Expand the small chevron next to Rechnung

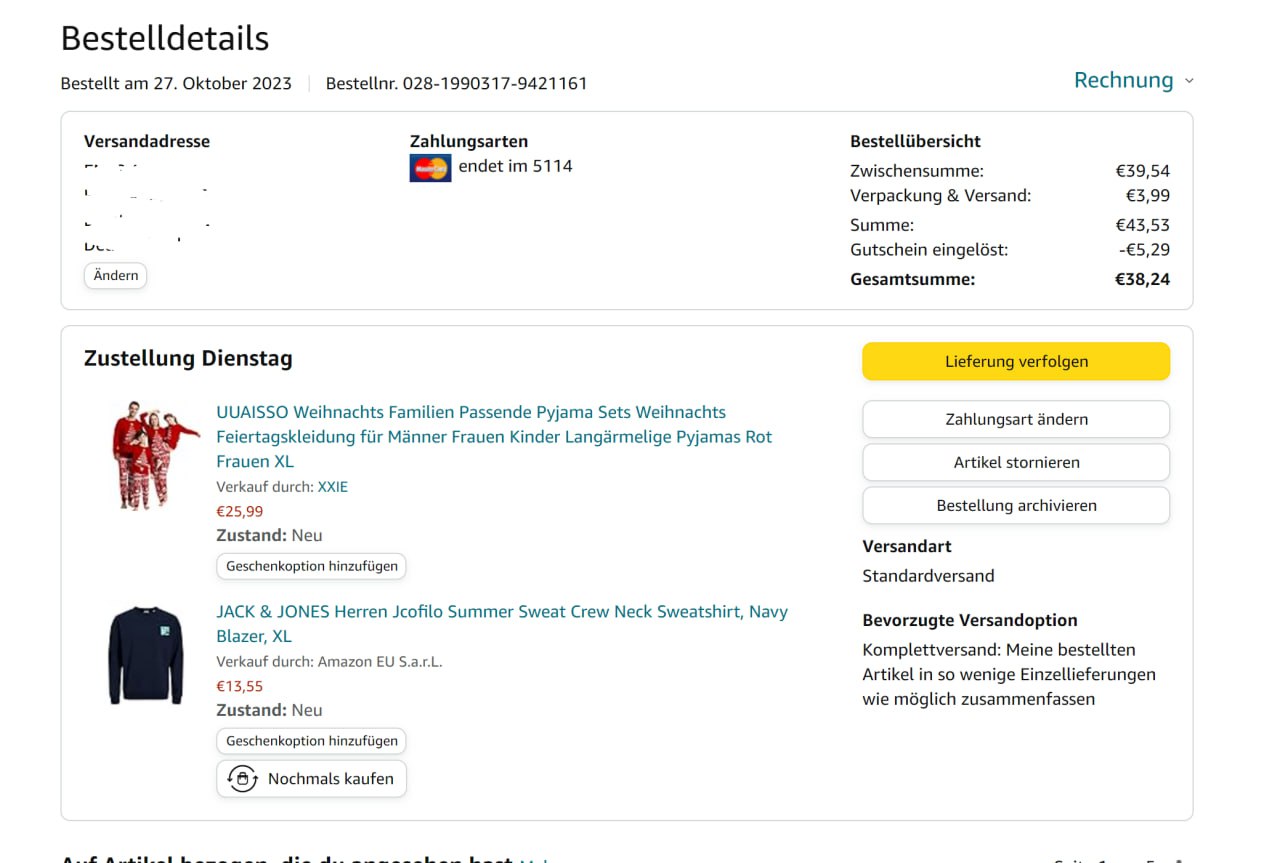point(1189,81)
